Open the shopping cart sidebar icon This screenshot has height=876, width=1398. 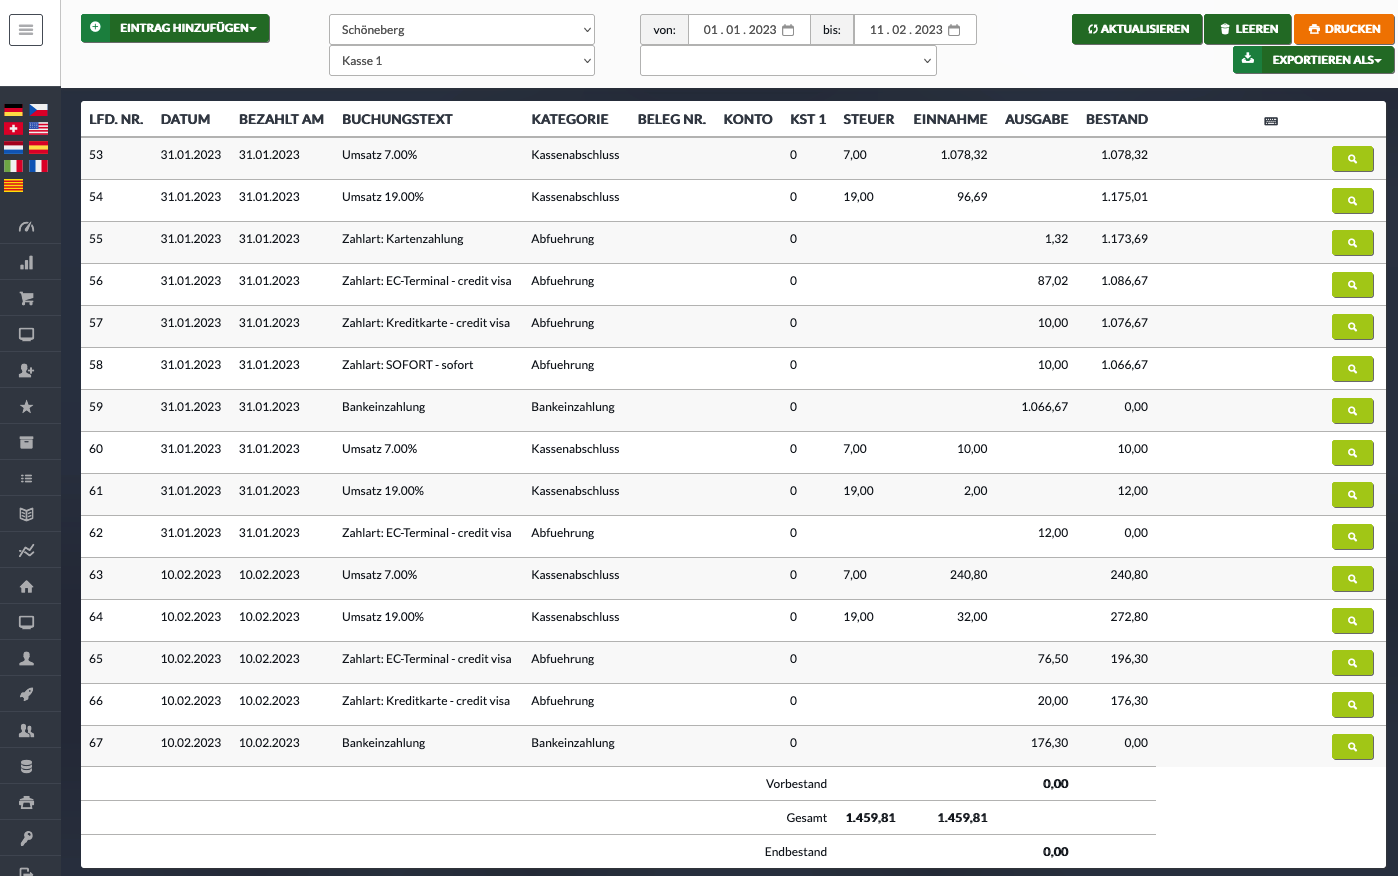(27, 299)
